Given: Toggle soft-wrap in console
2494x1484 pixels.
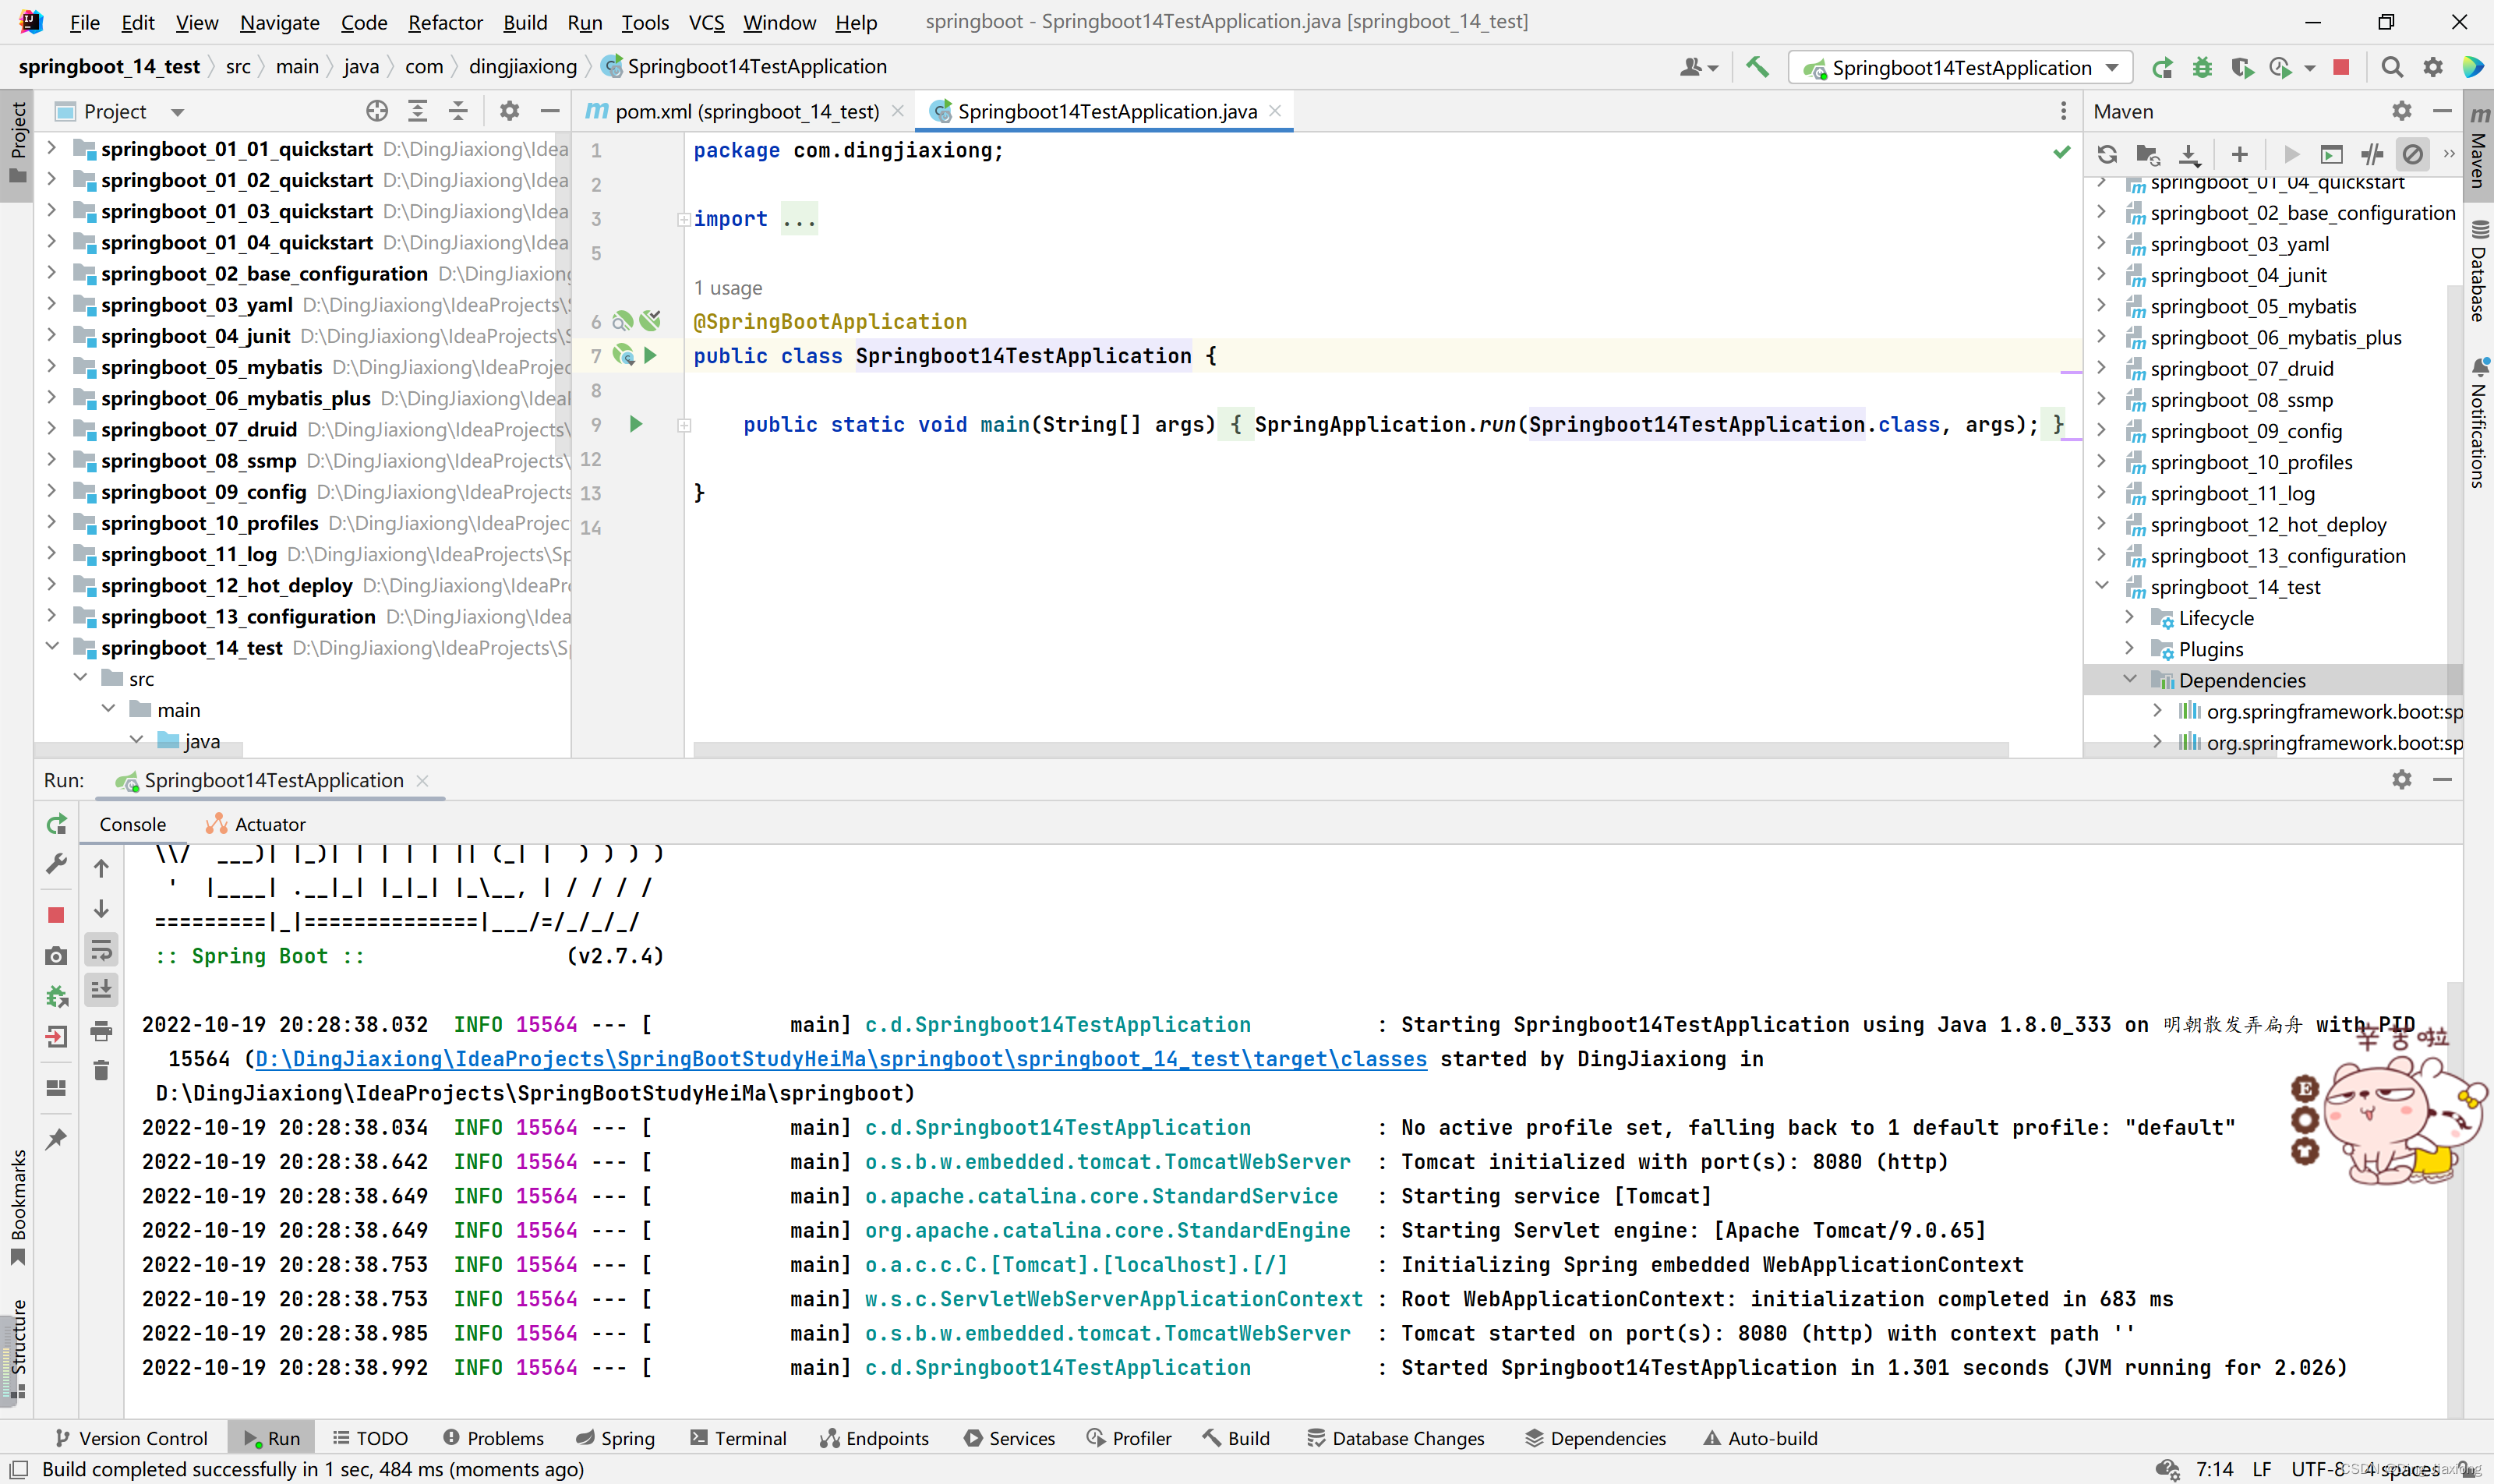Looking at the screenshot, I should click(x=101, y=949).
